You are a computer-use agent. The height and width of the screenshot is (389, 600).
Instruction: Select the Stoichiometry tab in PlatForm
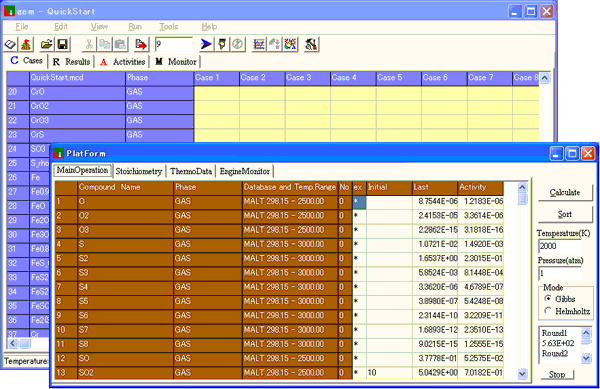click(x=139, y=171)
